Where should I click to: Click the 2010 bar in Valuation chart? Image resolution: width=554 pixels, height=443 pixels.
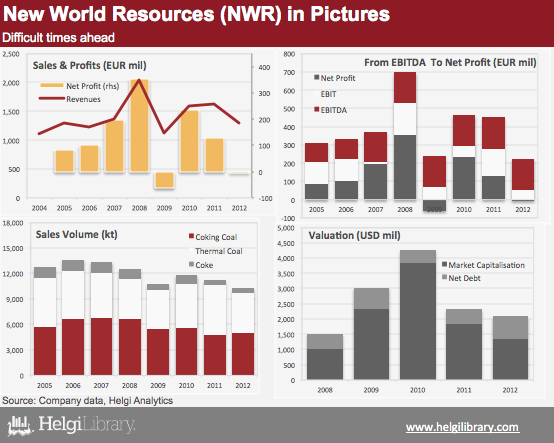[418, 315]
